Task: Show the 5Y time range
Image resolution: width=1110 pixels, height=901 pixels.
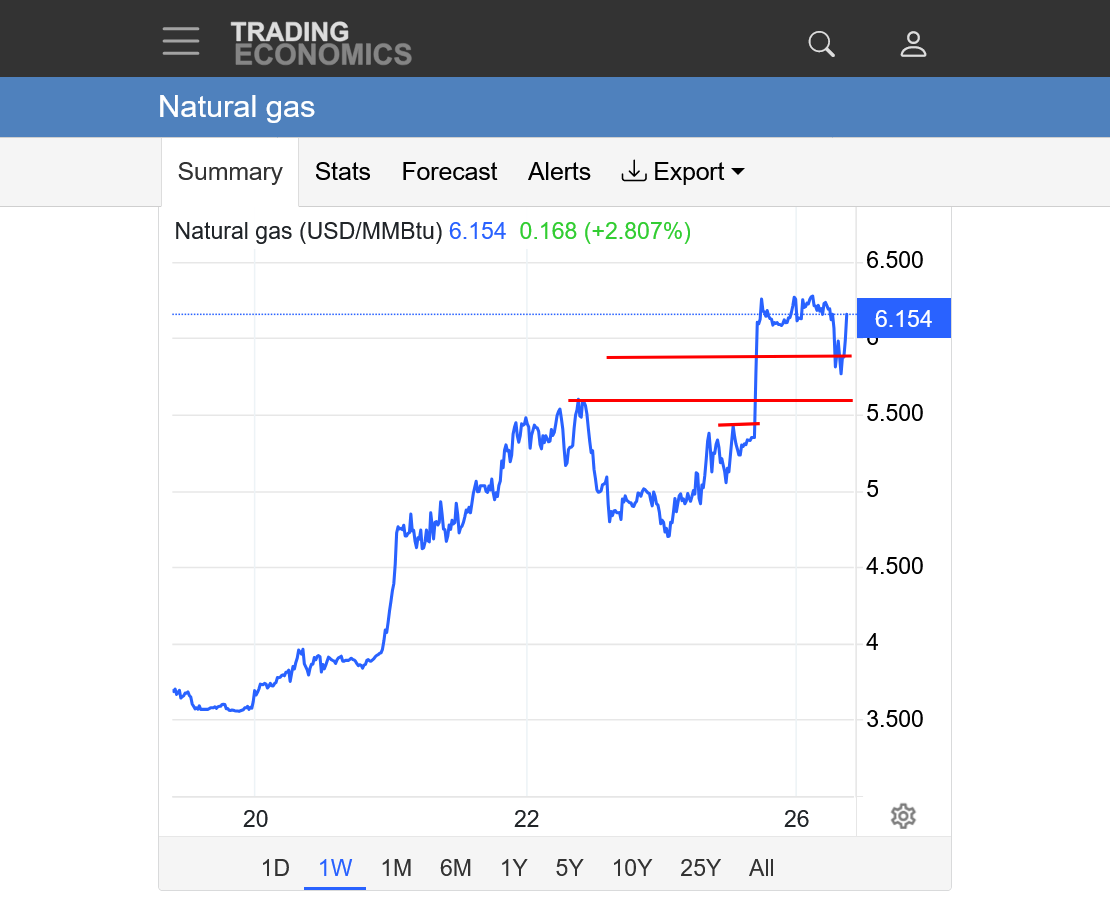Action: 569,868
